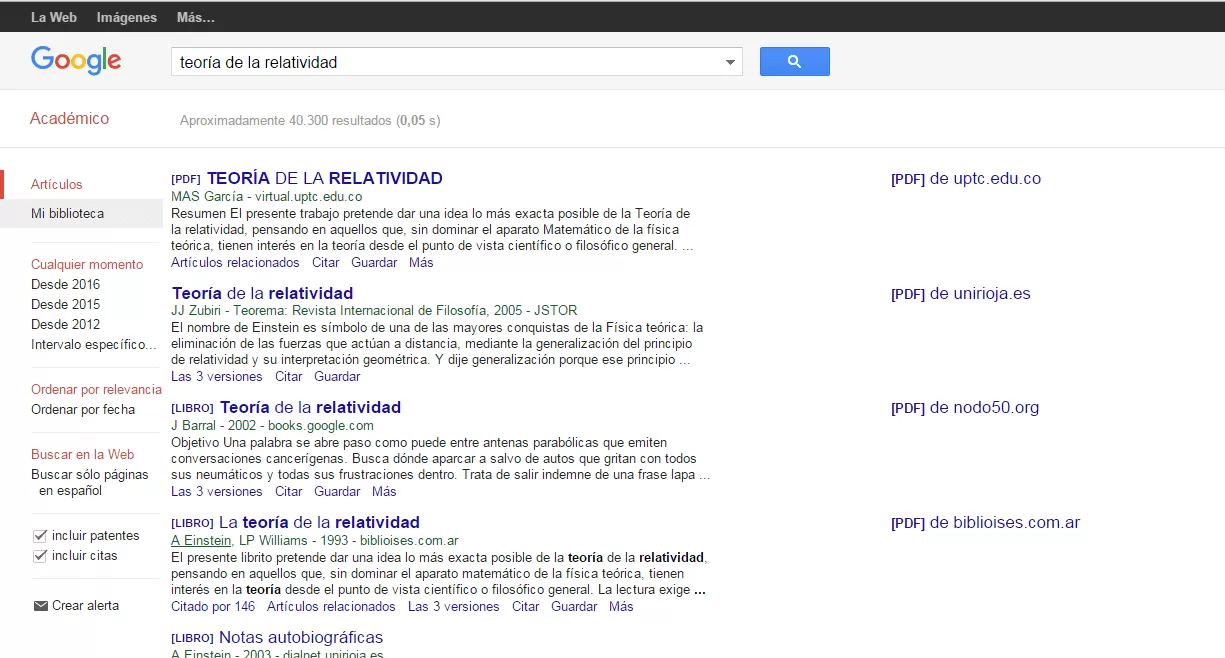Click Citar under MAS García result
Viewport: 1225px width, 658px height.
pos(326,263)
